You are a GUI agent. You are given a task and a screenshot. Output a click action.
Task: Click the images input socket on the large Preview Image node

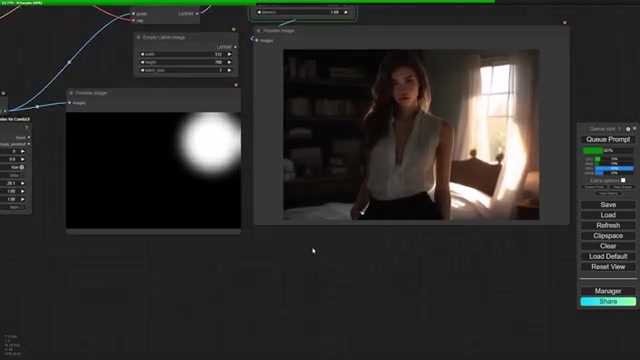click(x=257, y=40)
